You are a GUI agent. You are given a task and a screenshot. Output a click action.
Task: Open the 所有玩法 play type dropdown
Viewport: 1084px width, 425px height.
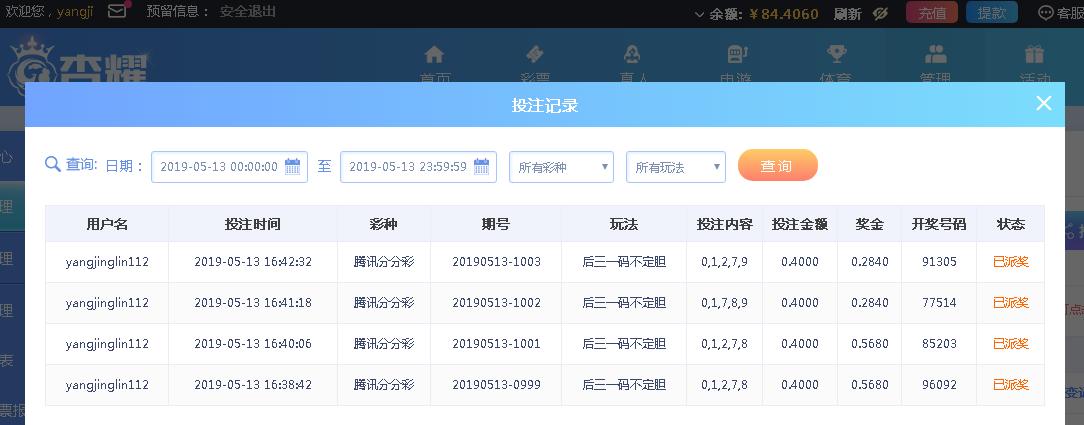(675, 167)
